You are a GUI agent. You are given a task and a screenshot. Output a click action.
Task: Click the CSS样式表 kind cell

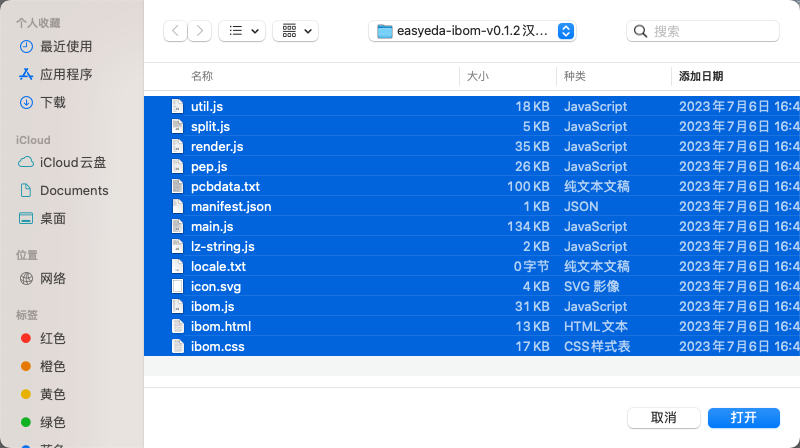click(597, 346)
